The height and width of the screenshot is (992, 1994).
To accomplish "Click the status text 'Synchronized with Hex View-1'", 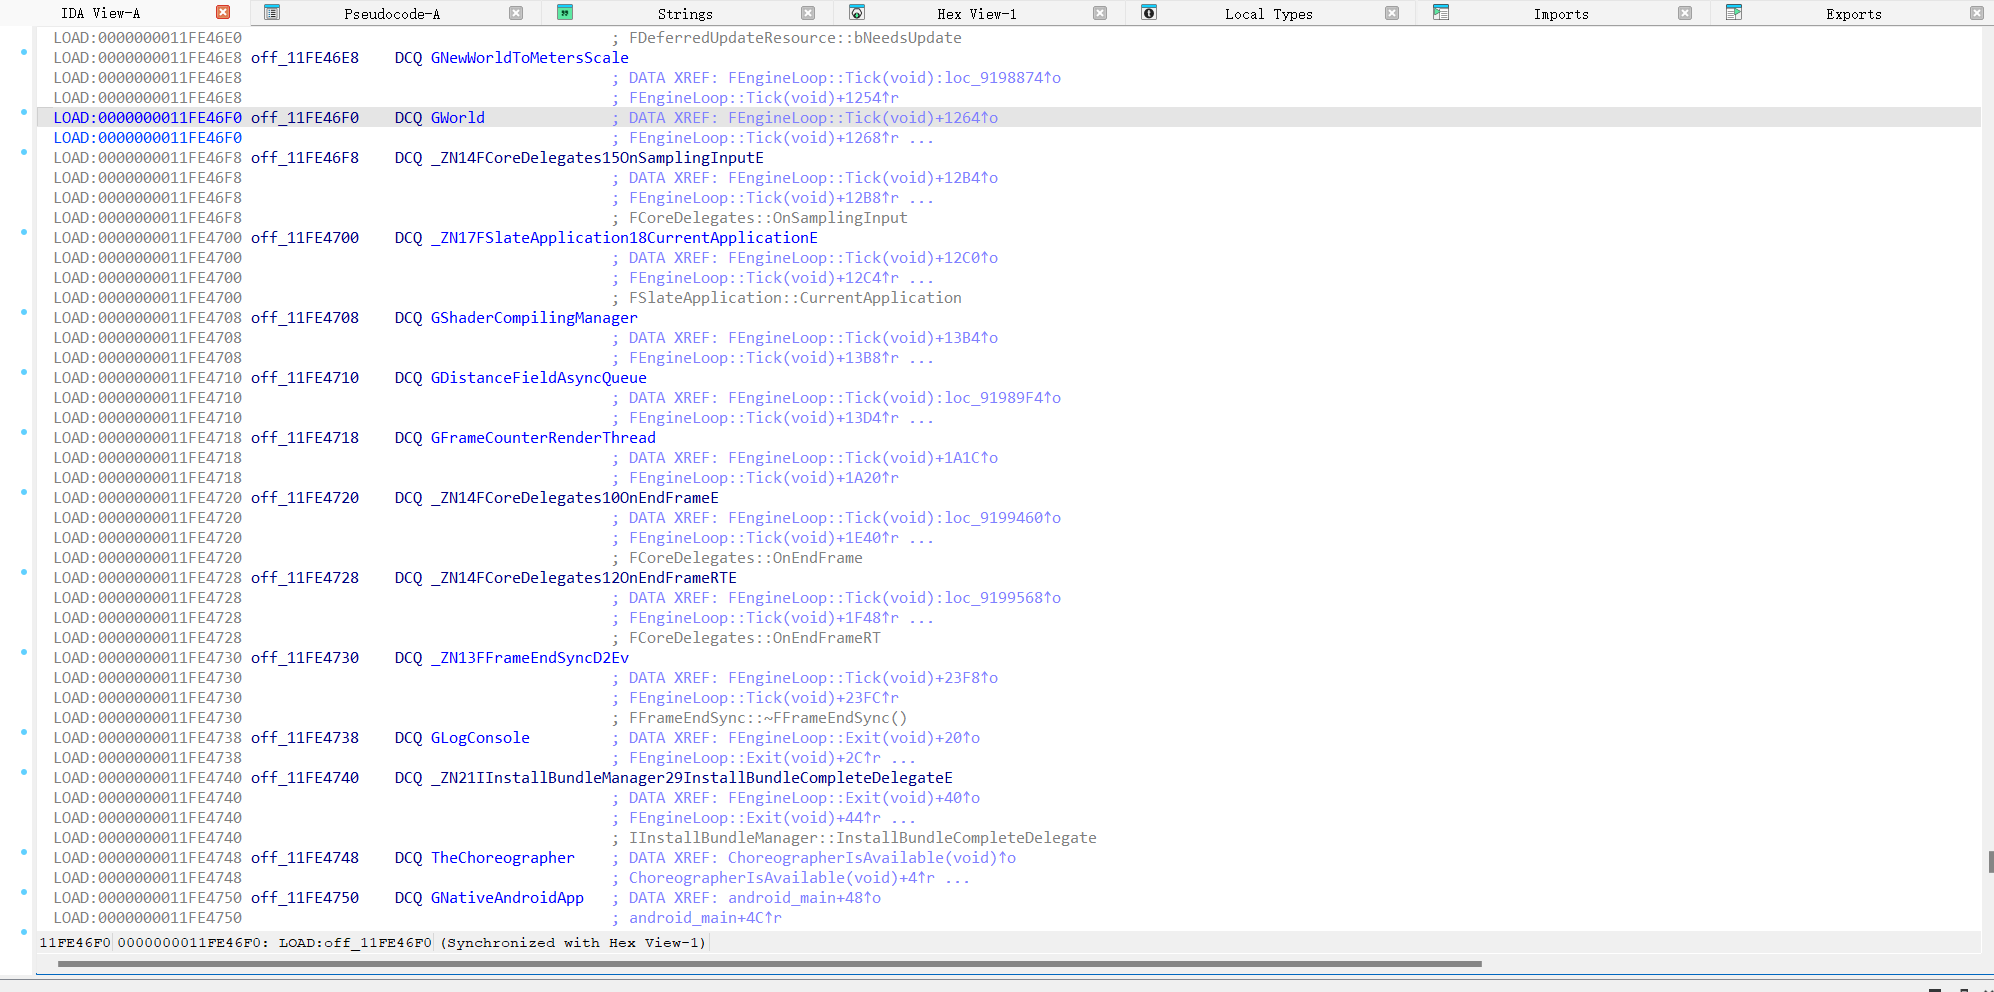I will (574, 943).
